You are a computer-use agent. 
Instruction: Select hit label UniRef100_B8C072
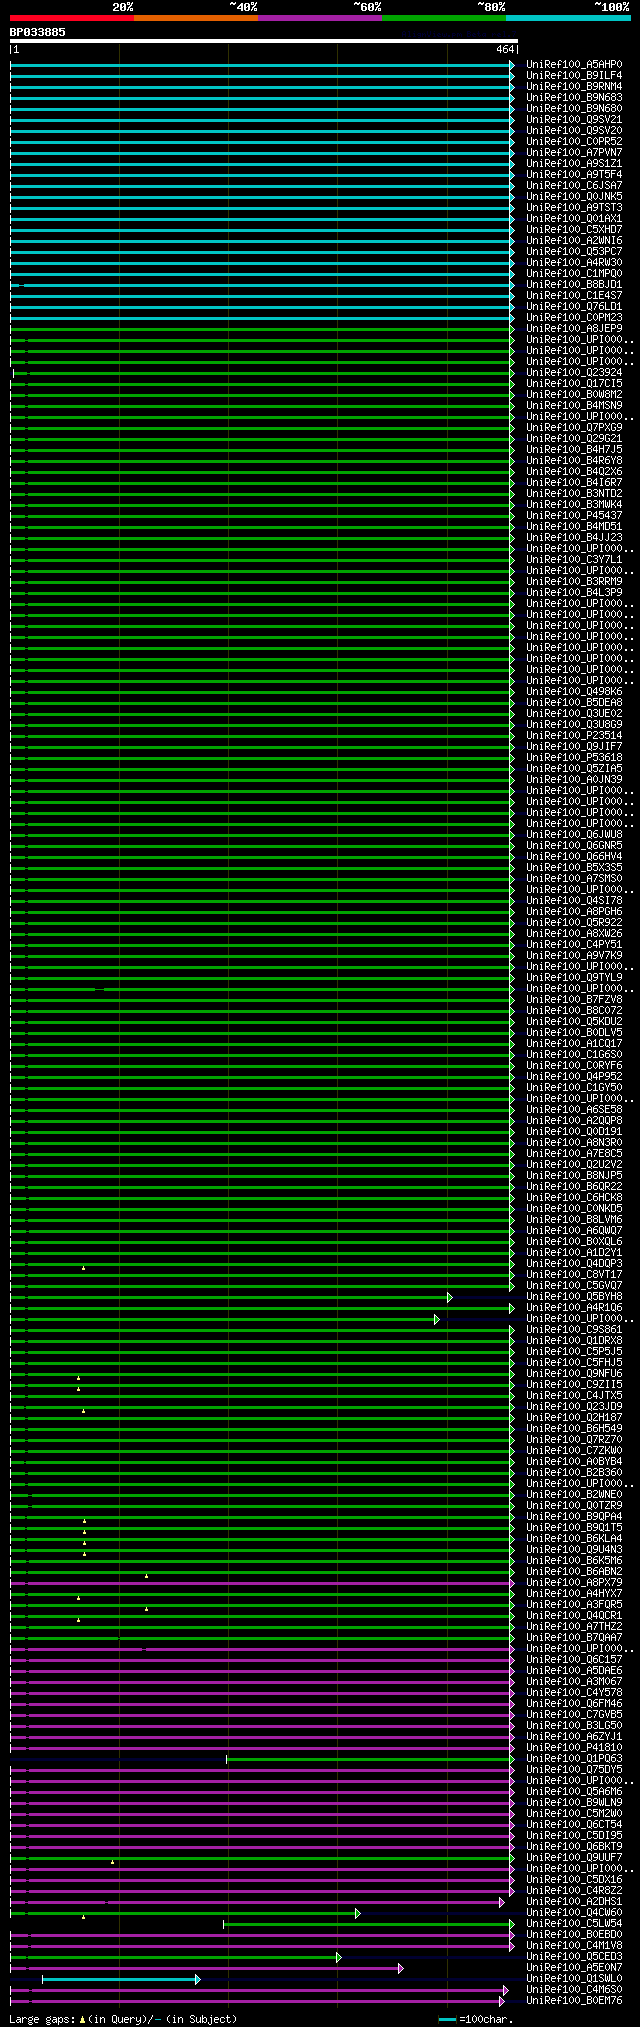[574, 1011]
